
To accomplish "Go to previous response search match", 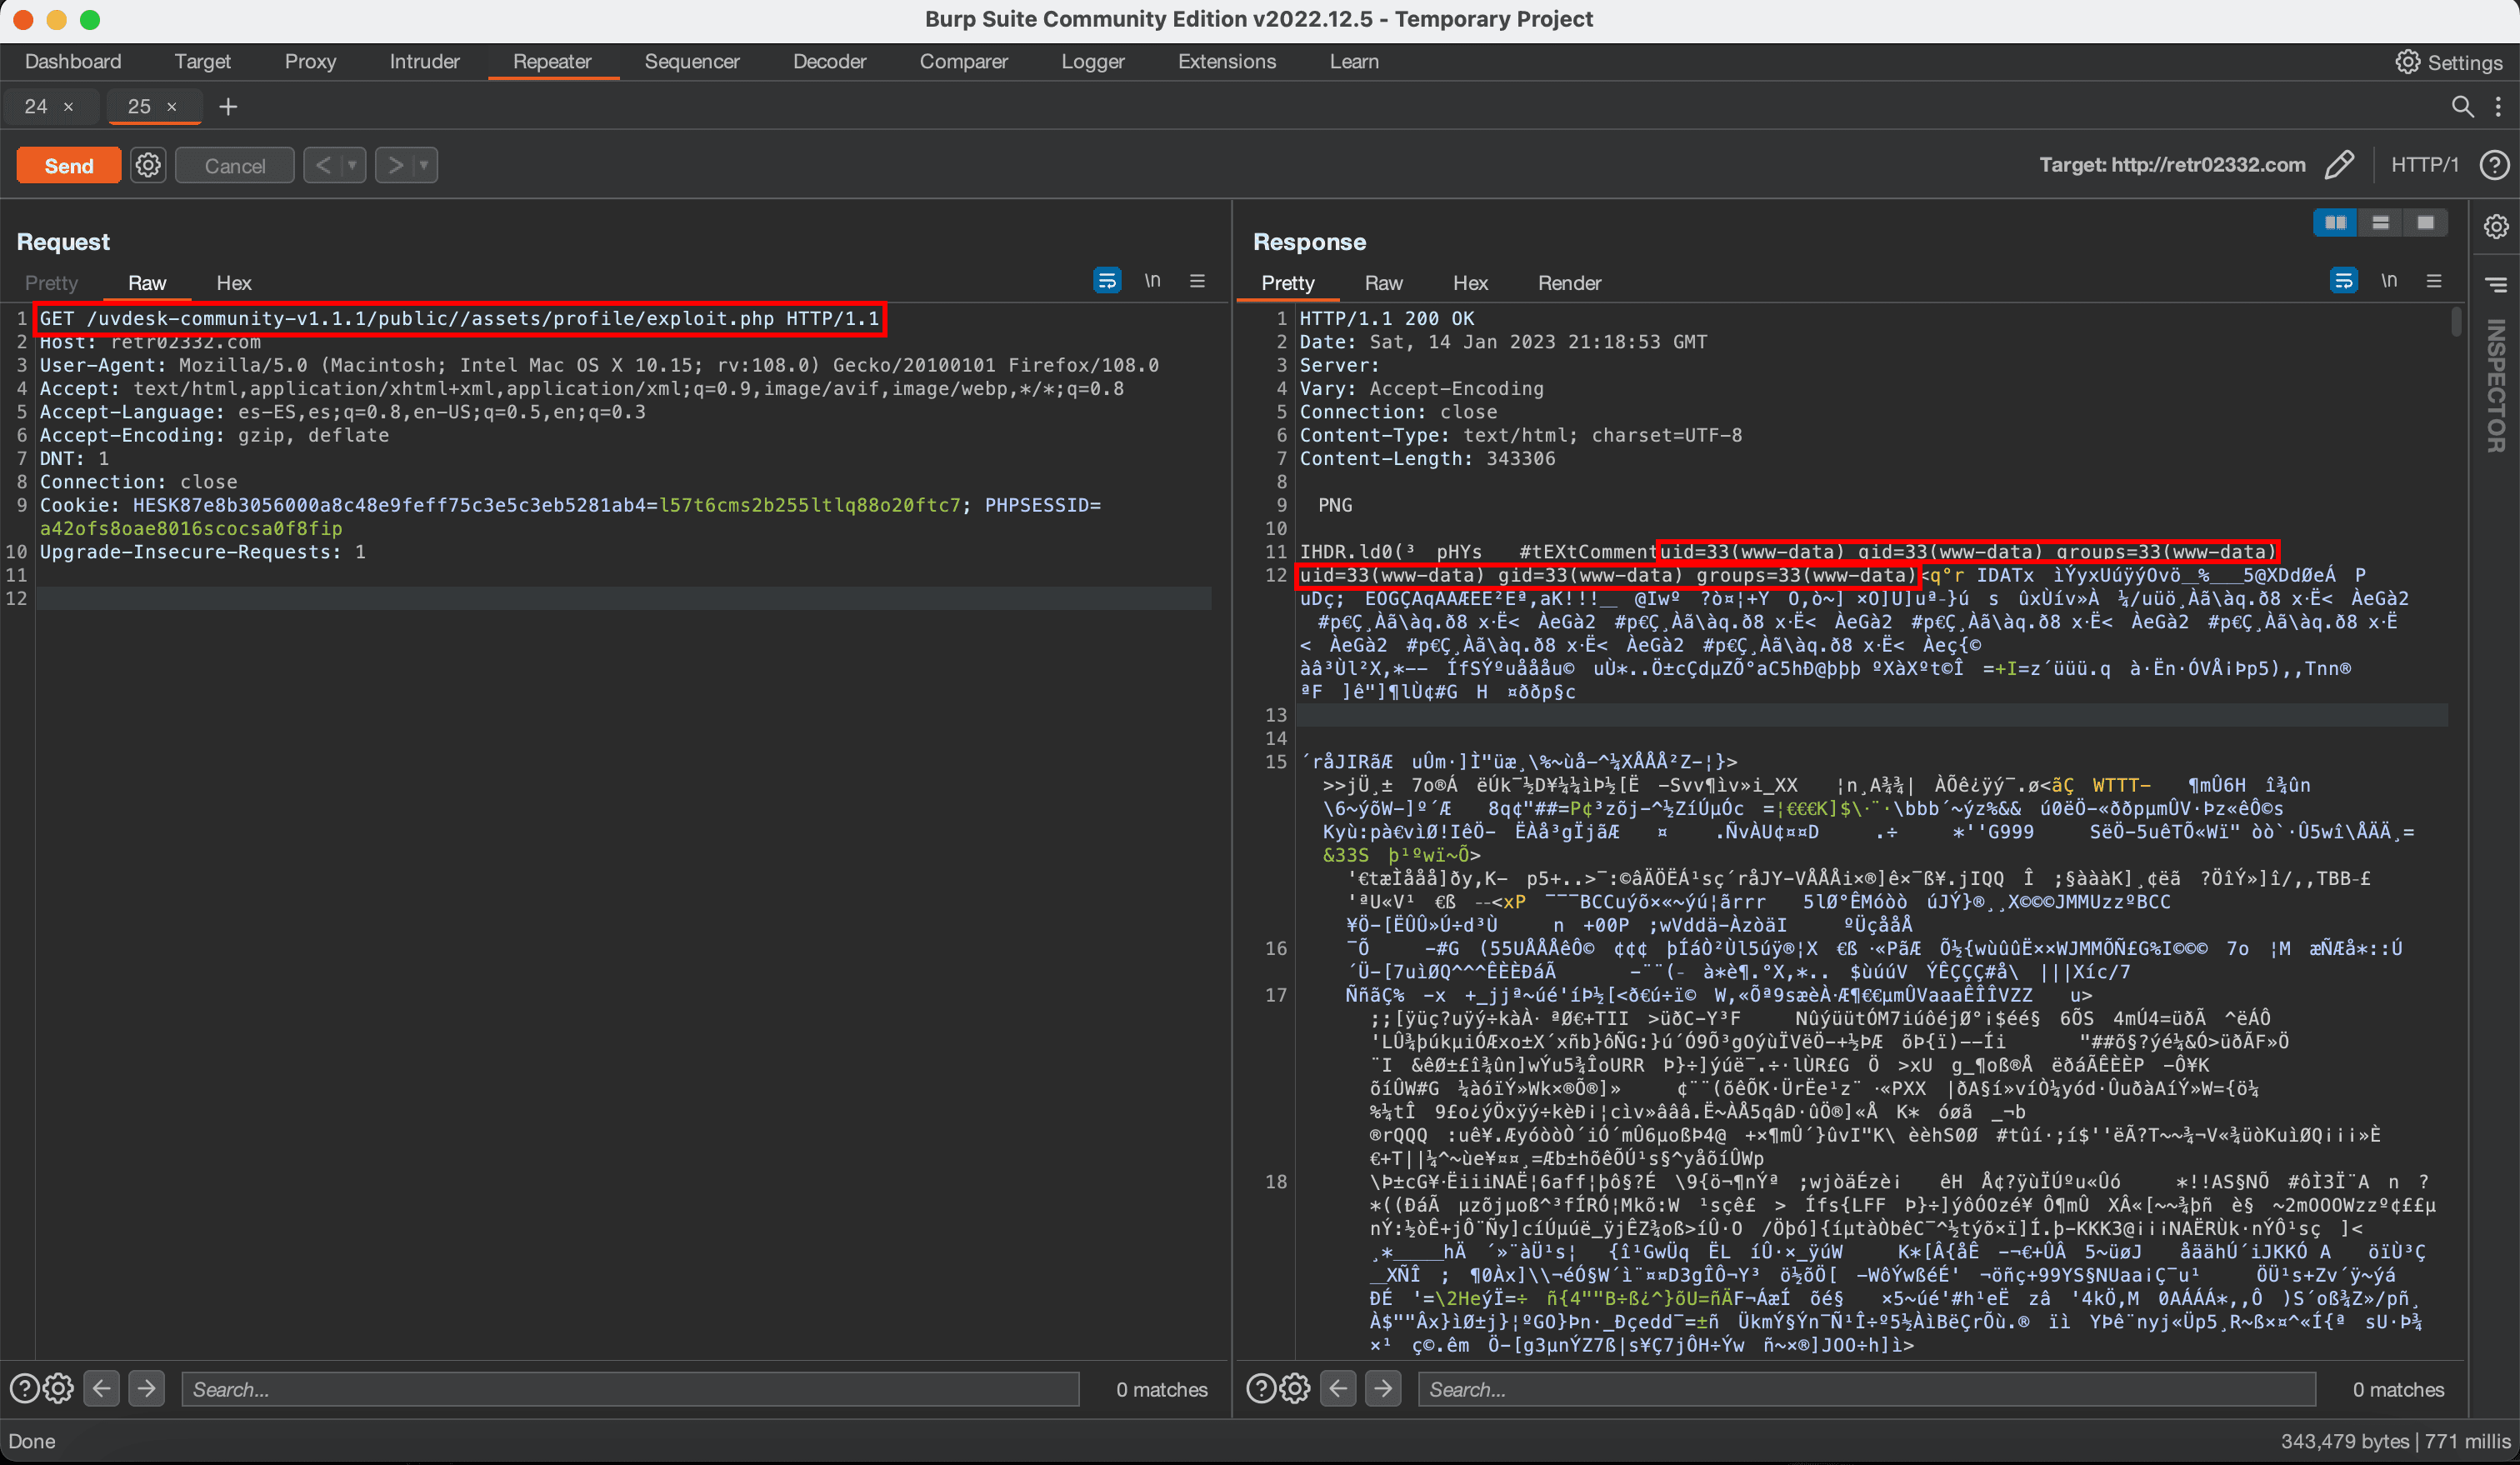I will [1338, 1388].
